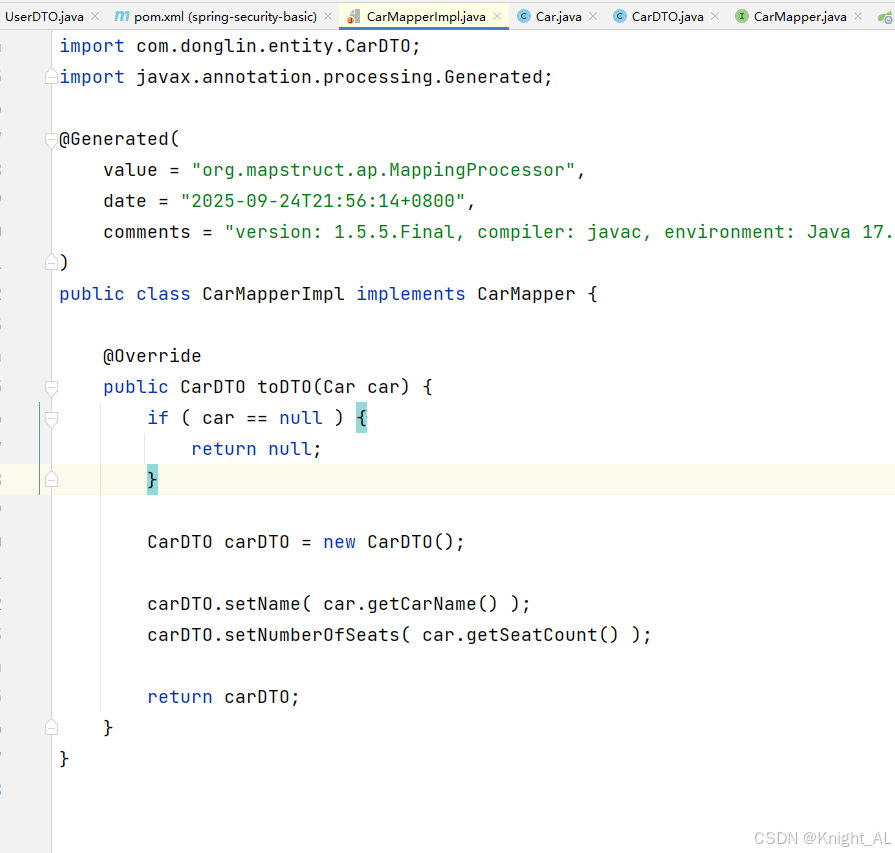Viewport: 895px width, 853px height.
Task: Collapse the import statements fold marker
Action: click(x=51, y=77)
